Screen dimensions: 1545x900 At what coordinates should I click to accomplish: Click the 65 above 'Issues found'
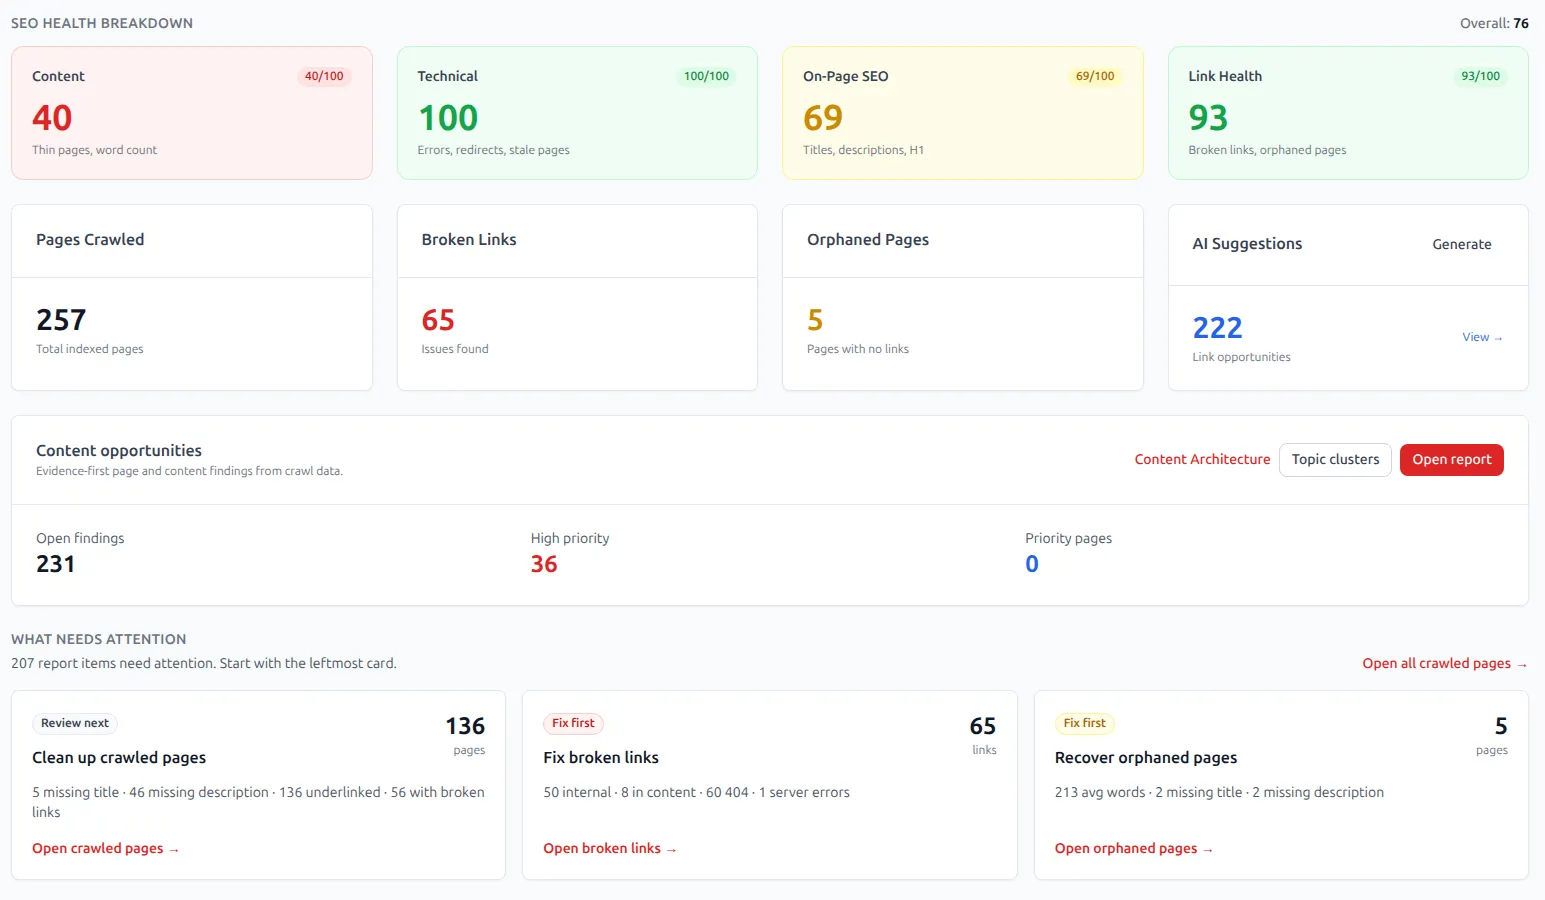pos(438,320)
